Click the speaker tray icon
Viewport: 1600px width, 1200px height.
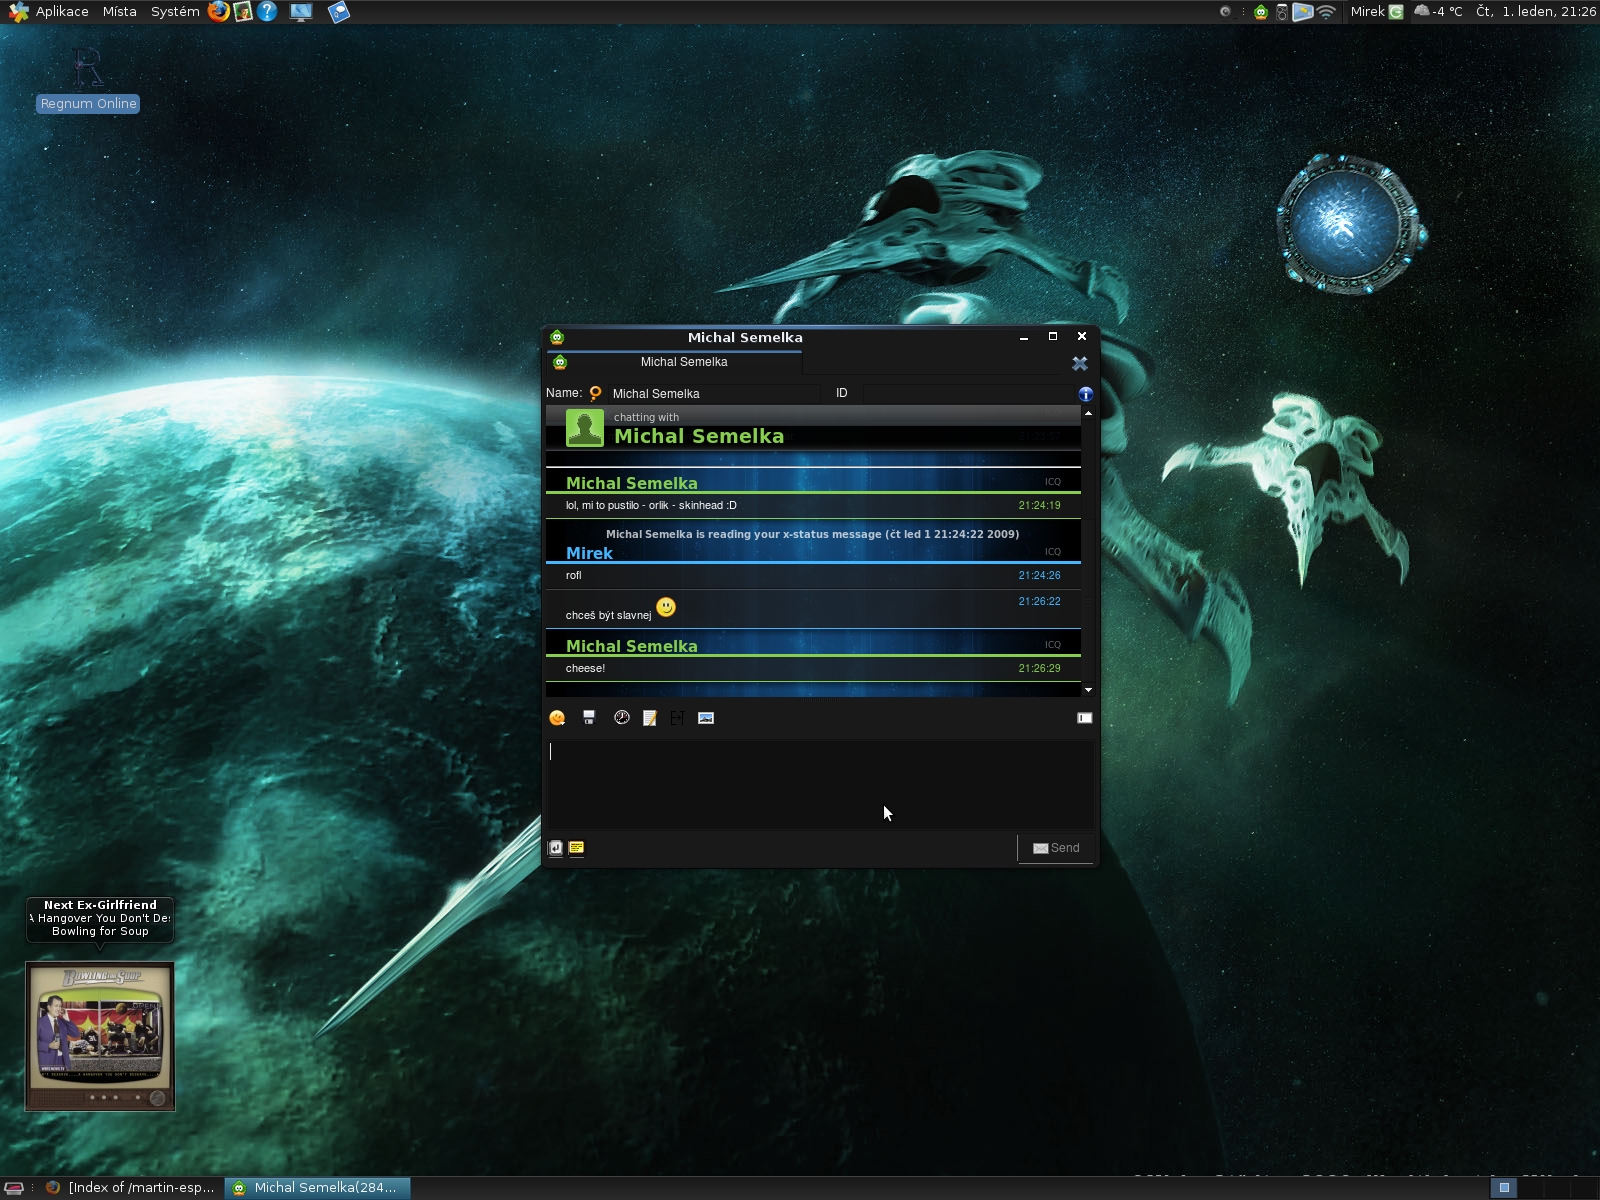1282,12
